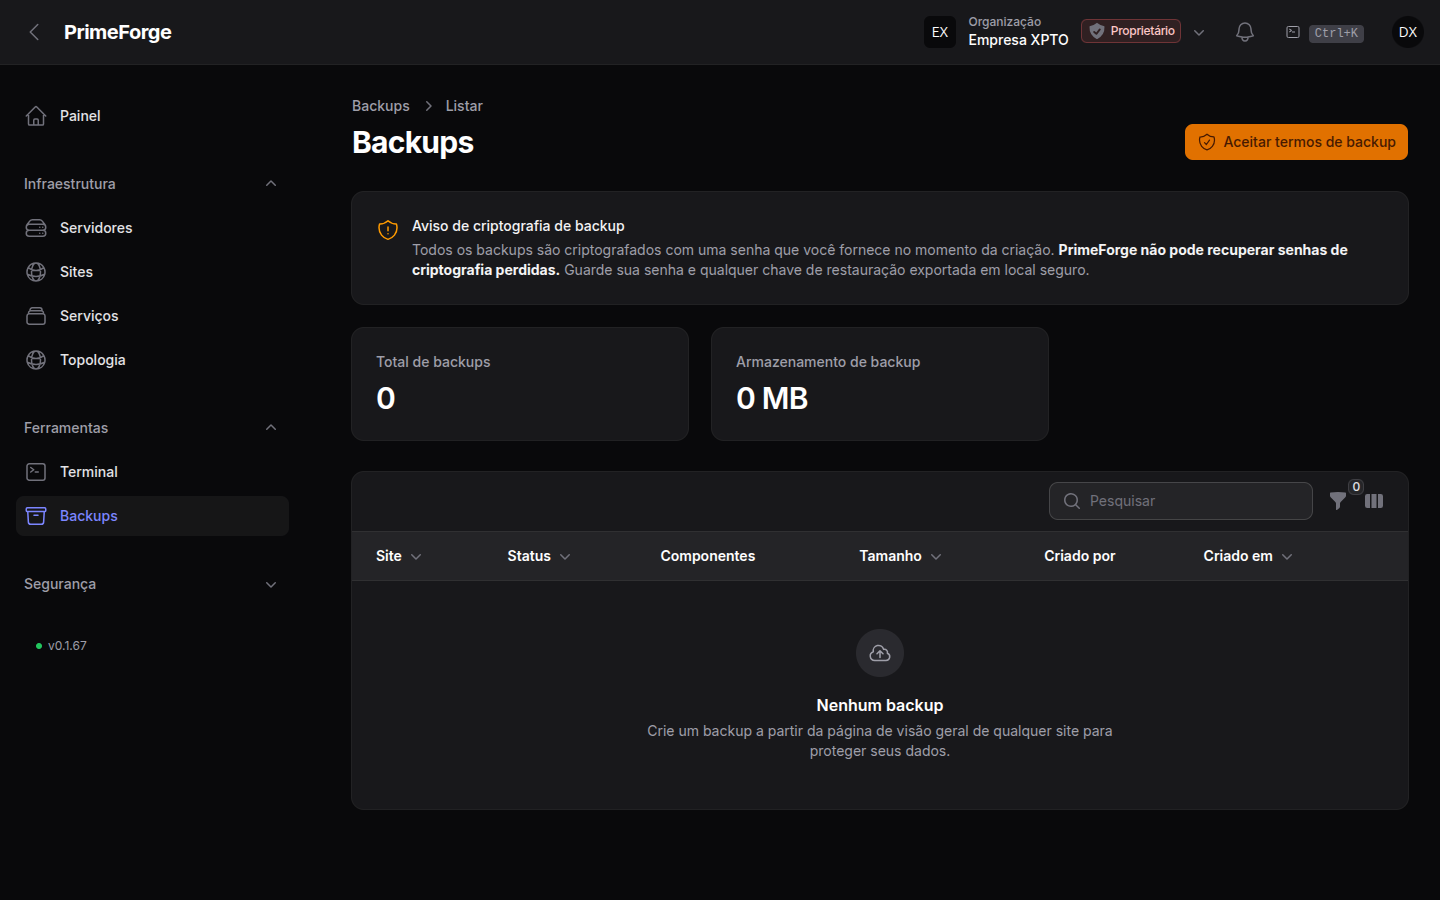The width and height of the screenshot is (1440, 900).
Task: Click the Armazenamento de backup card
Action: (x=880, y=384)
